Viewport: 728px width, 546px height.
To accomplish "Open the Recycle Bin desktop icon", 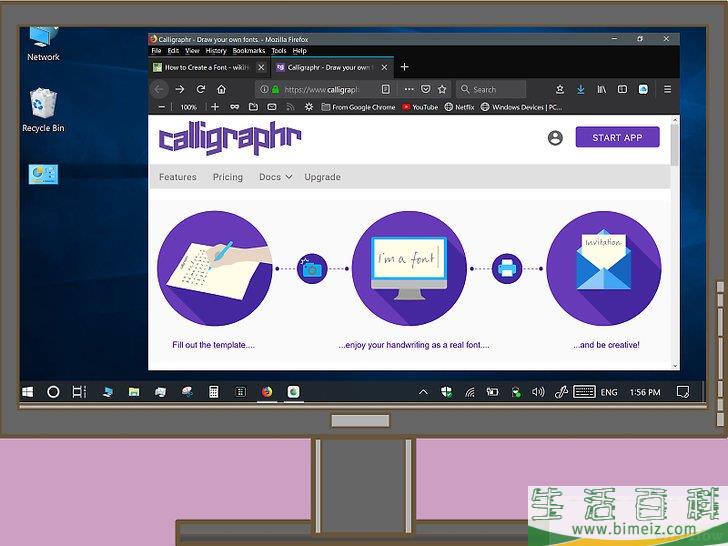I will click(x=43, y=110).
